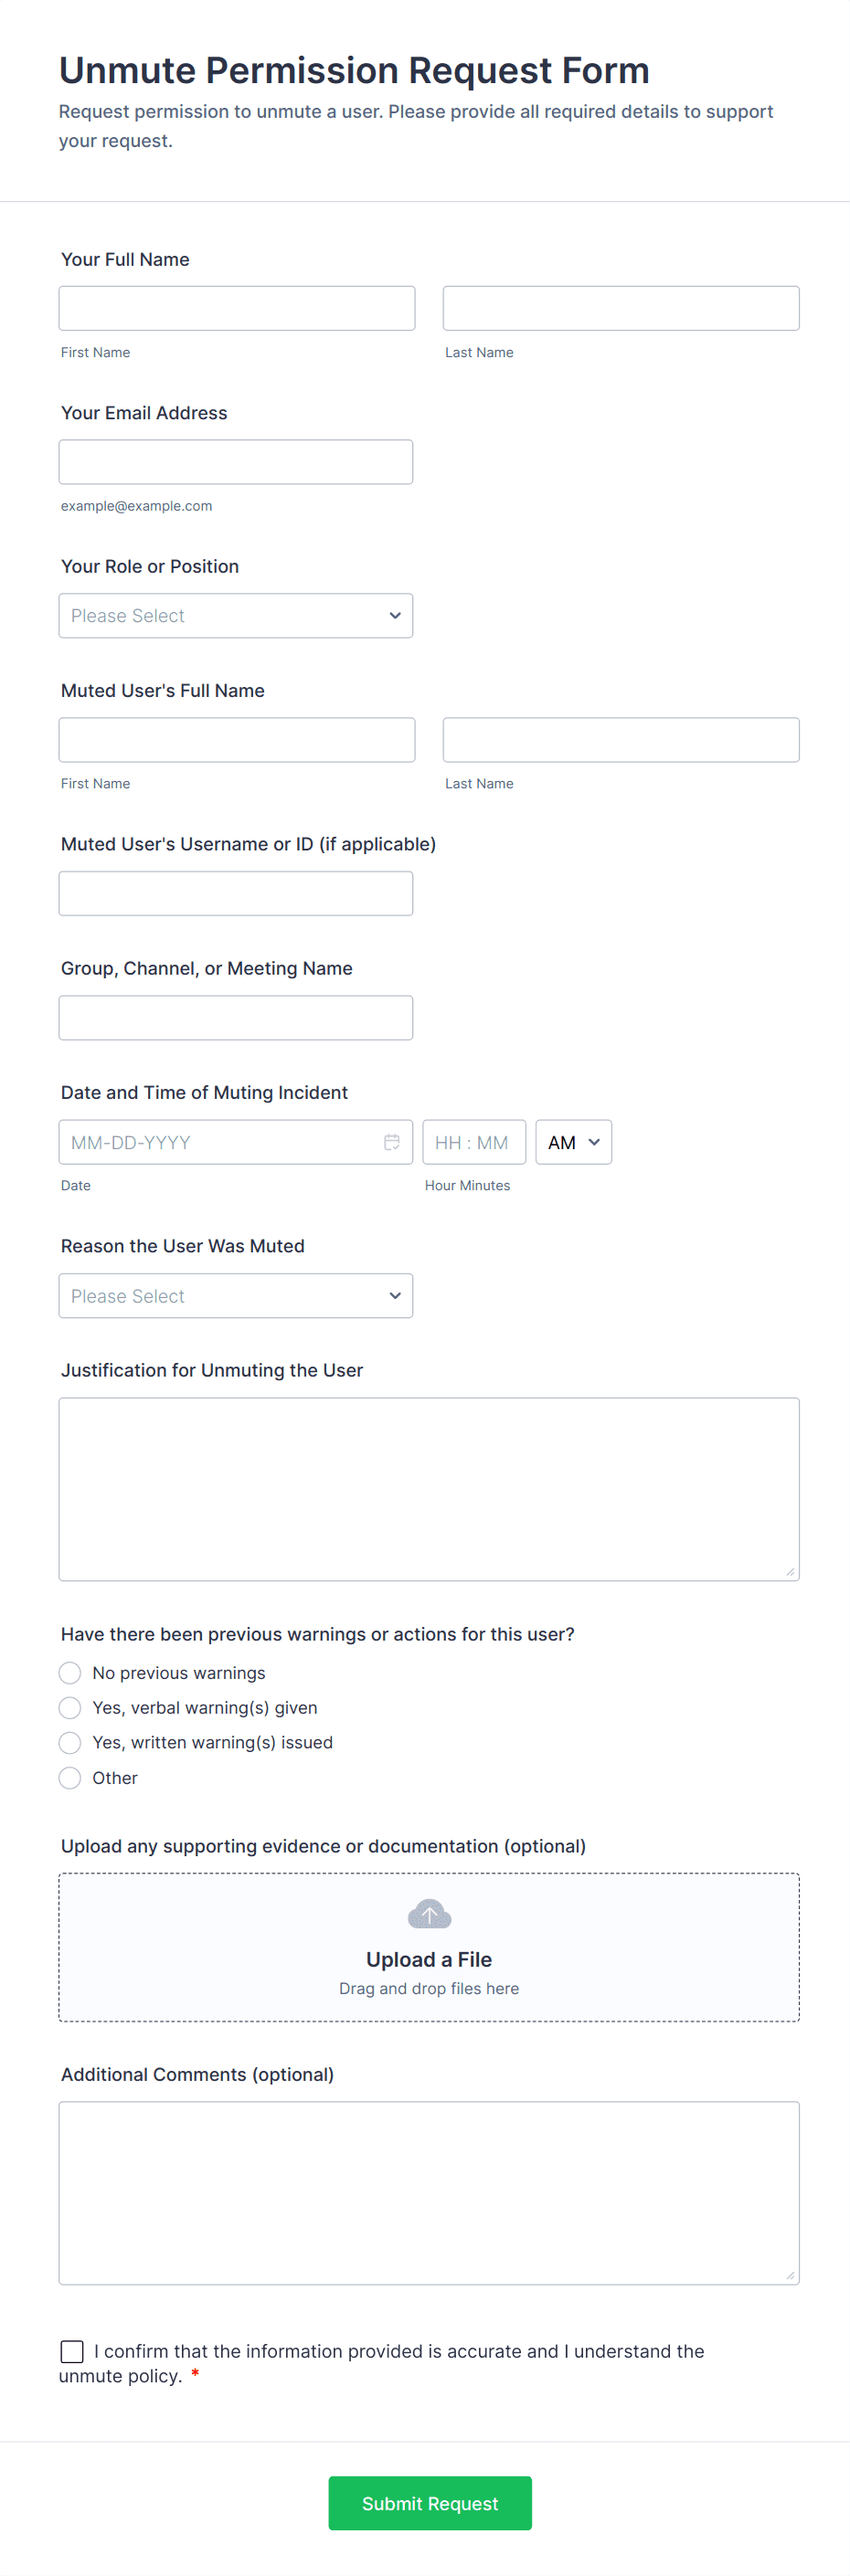The width and height of the screenshot is (850, 2576).
Task: Click Muted User's Username or ID field
Action: pyautogui.click(x=236, y=893)
